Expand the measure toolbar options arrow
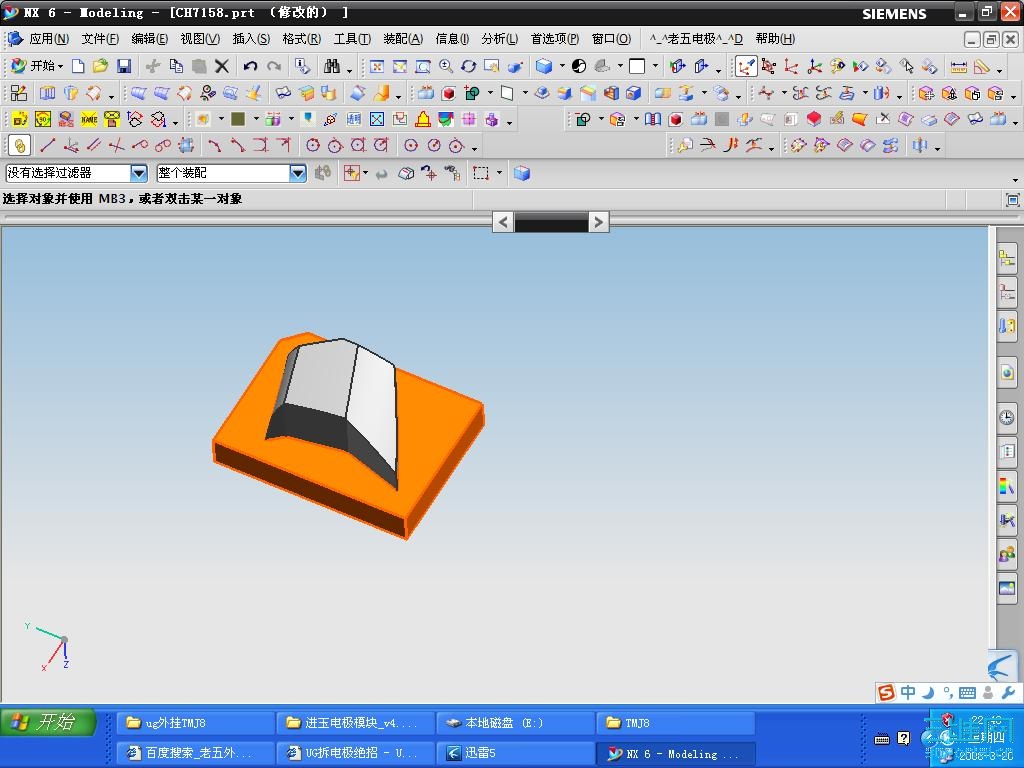1024x768 pixels. (x=1000, y=70)
